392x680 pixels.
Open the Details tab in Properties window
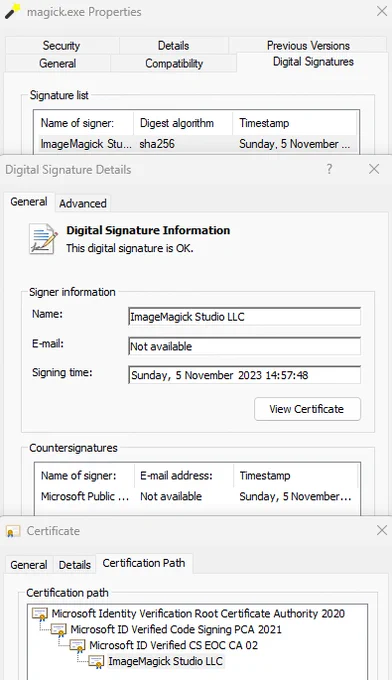pyautogui.click(x=173, y=46)
